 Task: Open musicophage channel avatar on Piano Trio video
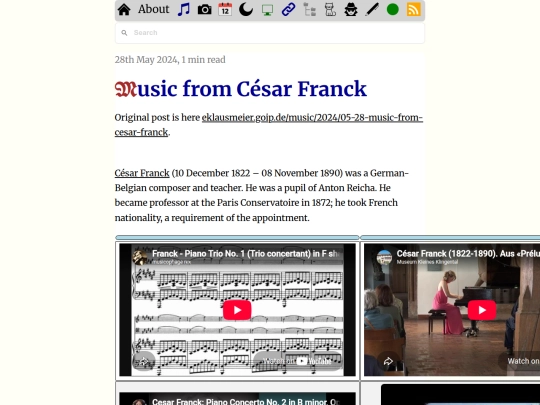pos(140,257)
